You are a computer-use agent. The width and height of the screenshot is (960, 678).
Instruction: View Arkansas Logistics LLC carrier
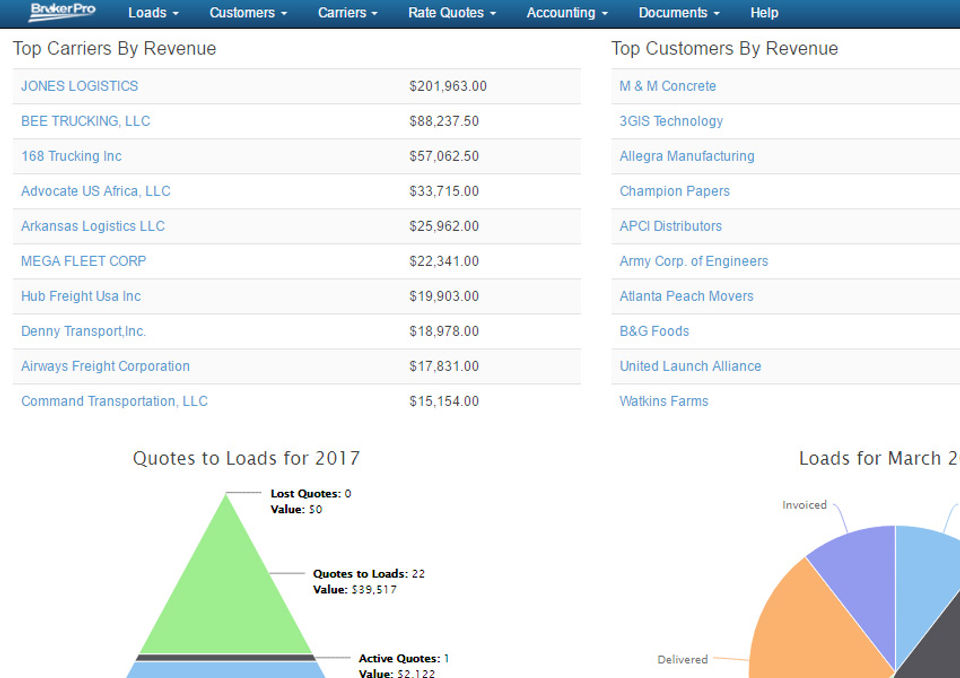(92, 226)
